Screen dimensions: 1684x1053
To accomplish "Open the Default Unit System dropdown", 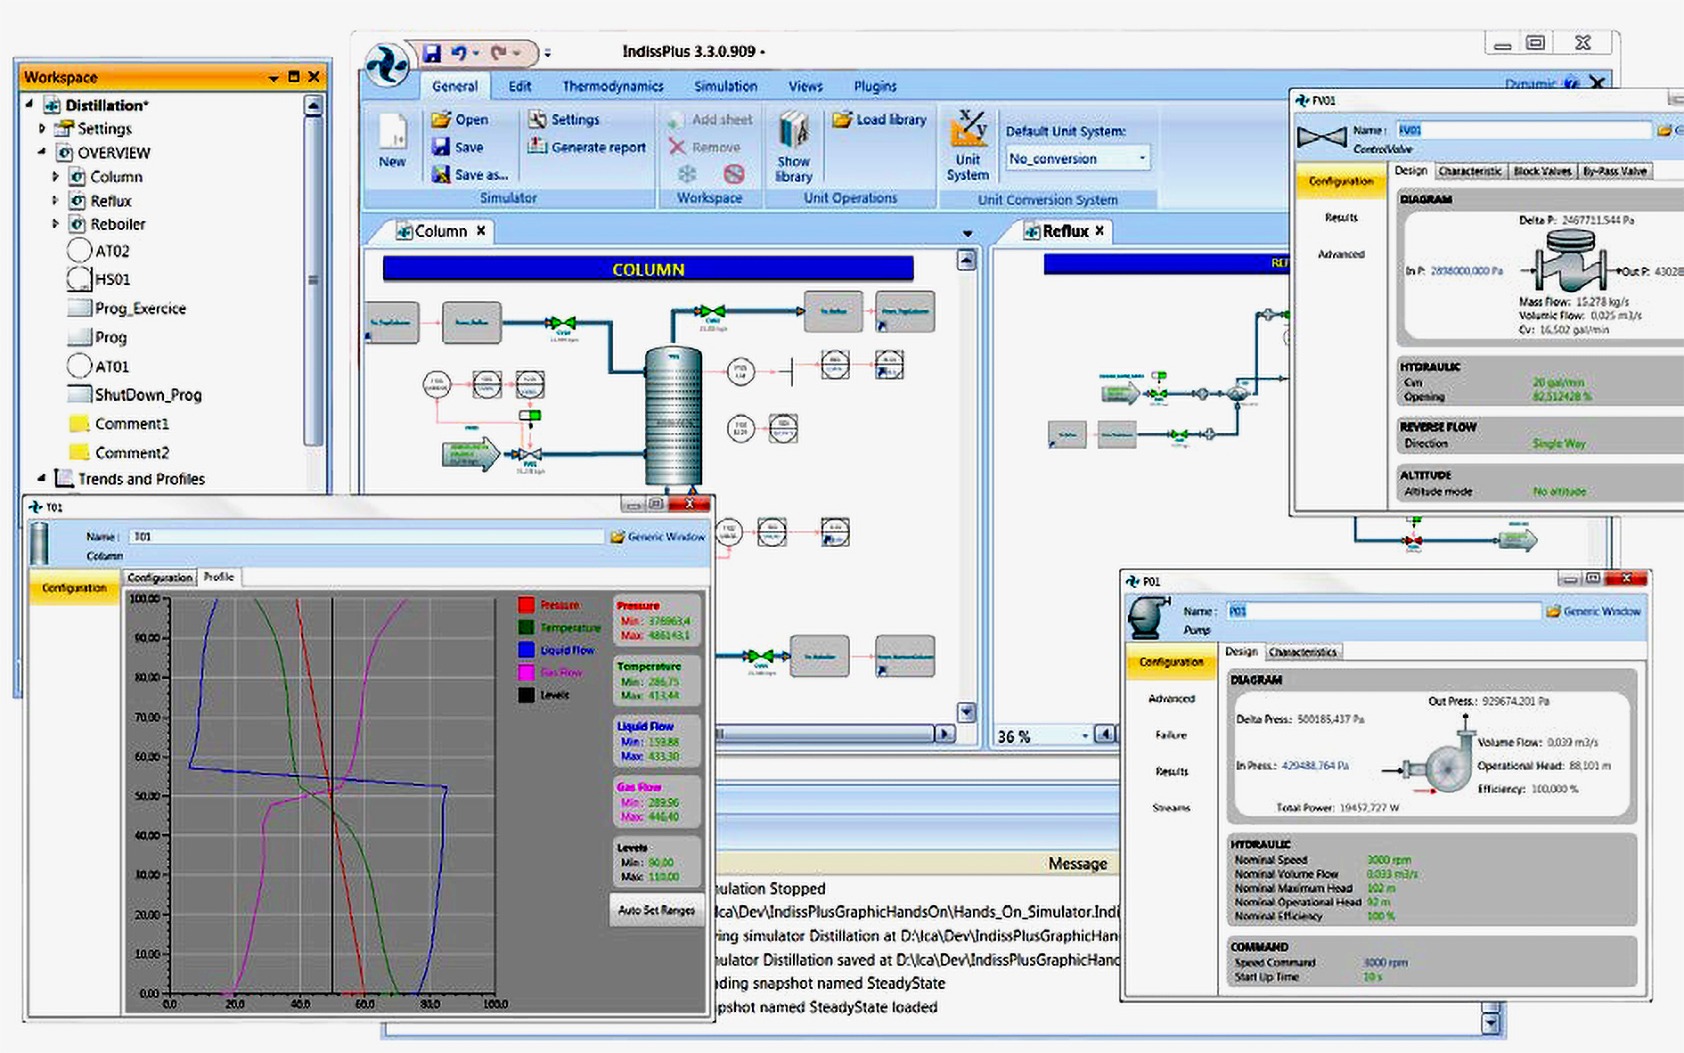I will coord(1141,159).
